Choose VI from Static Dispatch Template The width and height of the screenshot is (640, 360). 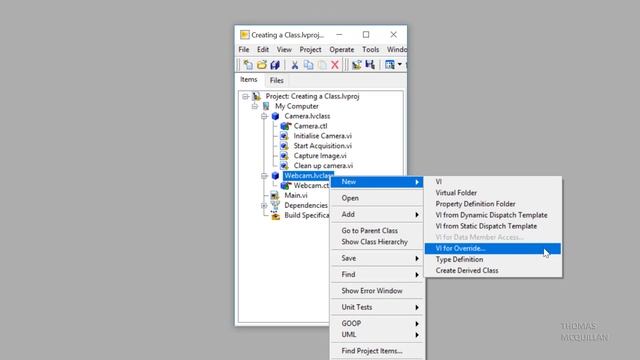(493, 226)
